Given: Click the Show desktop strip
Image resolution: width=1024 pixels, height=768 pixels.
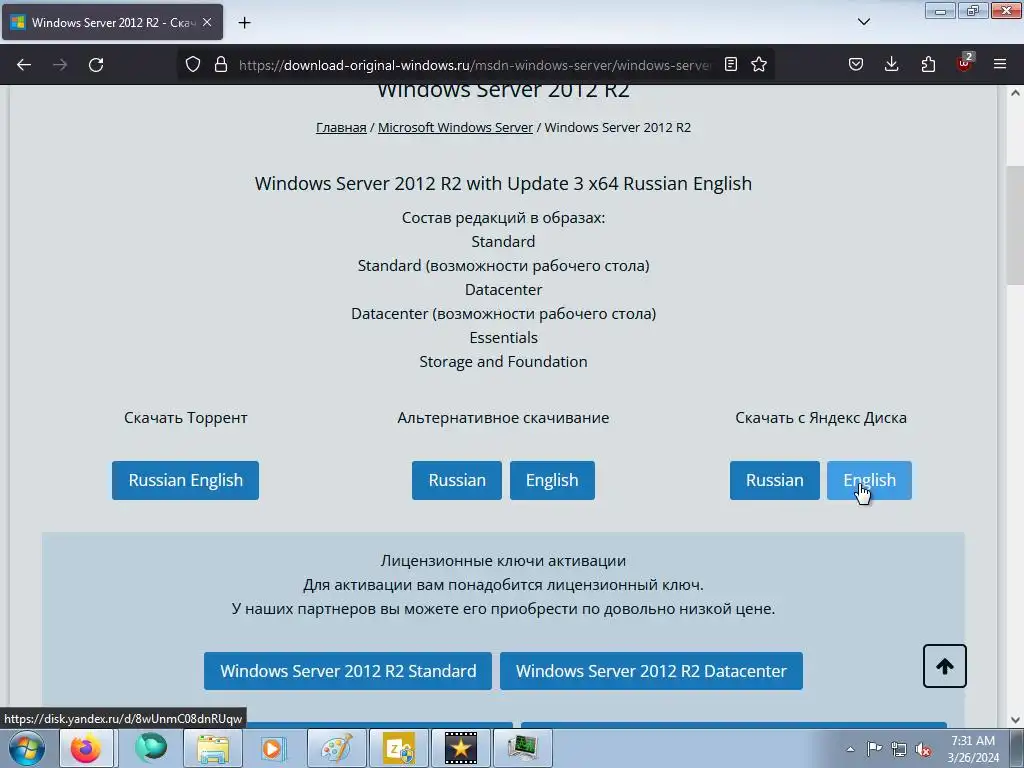Looking at the screenshot, I should click(1017, 749).
